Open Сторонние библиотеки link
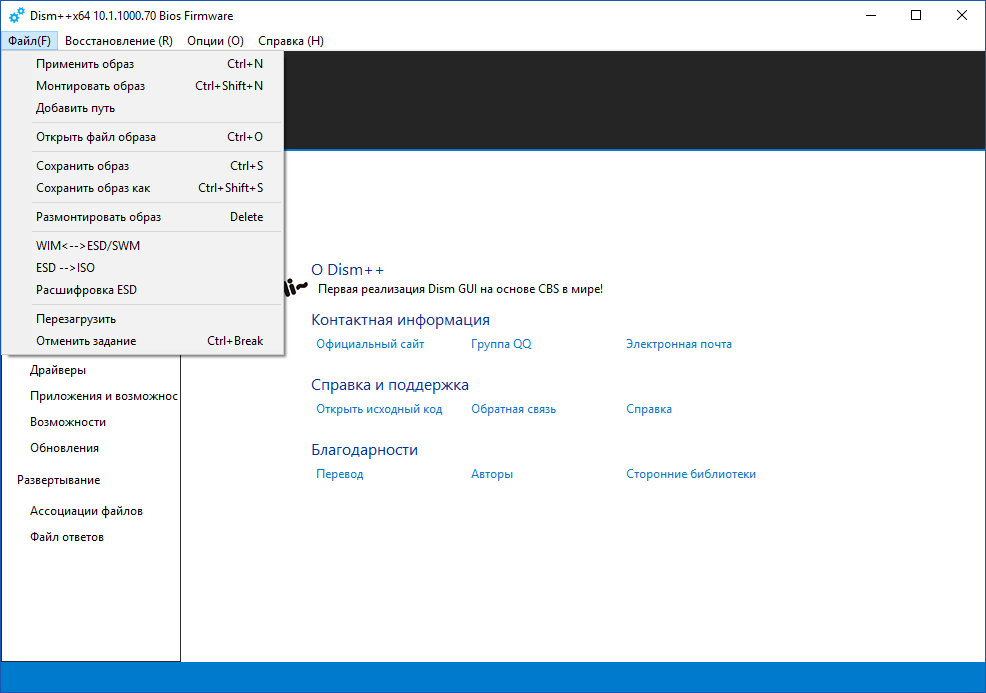986x693 pixels. (x=690, y=474)
